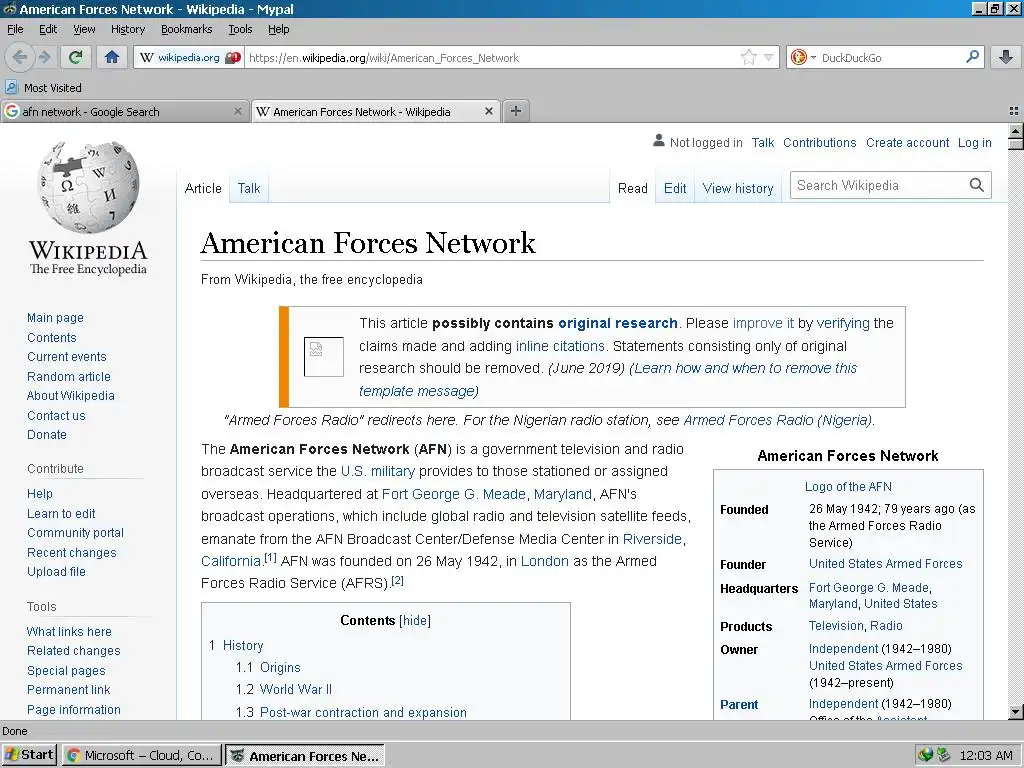Viewport: 1024px width, 768px height.
Task: Open the Downloads arrow button
Action: click(x=1006, y=57)
